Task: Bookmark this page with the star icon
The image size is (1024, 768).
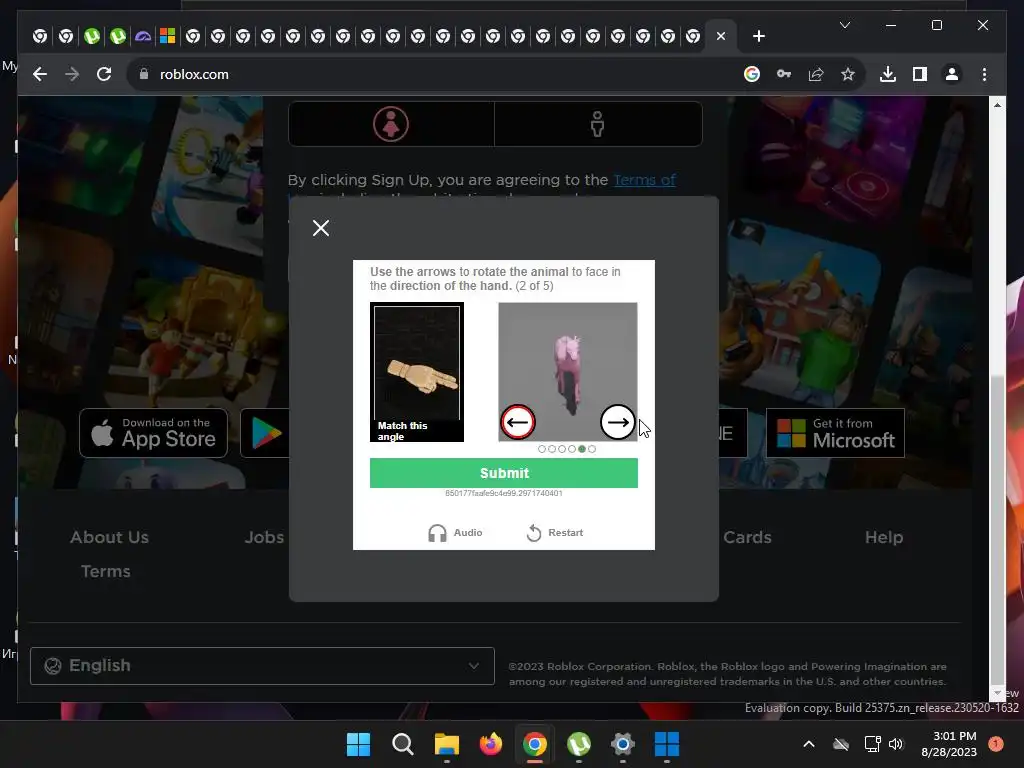Action: click(848, 74)
